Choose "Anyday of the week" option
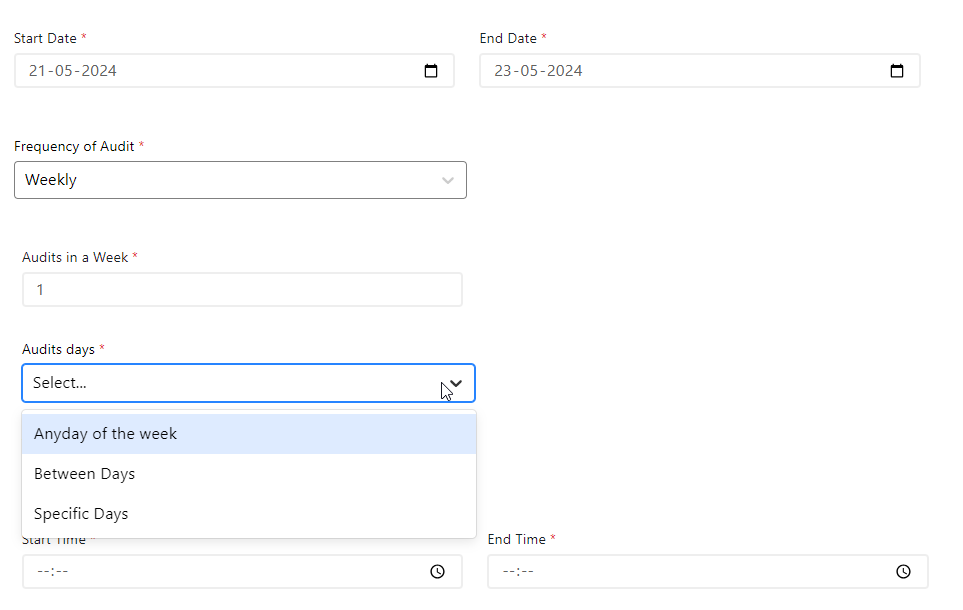963x610 pixels. (x=105, y=434)
